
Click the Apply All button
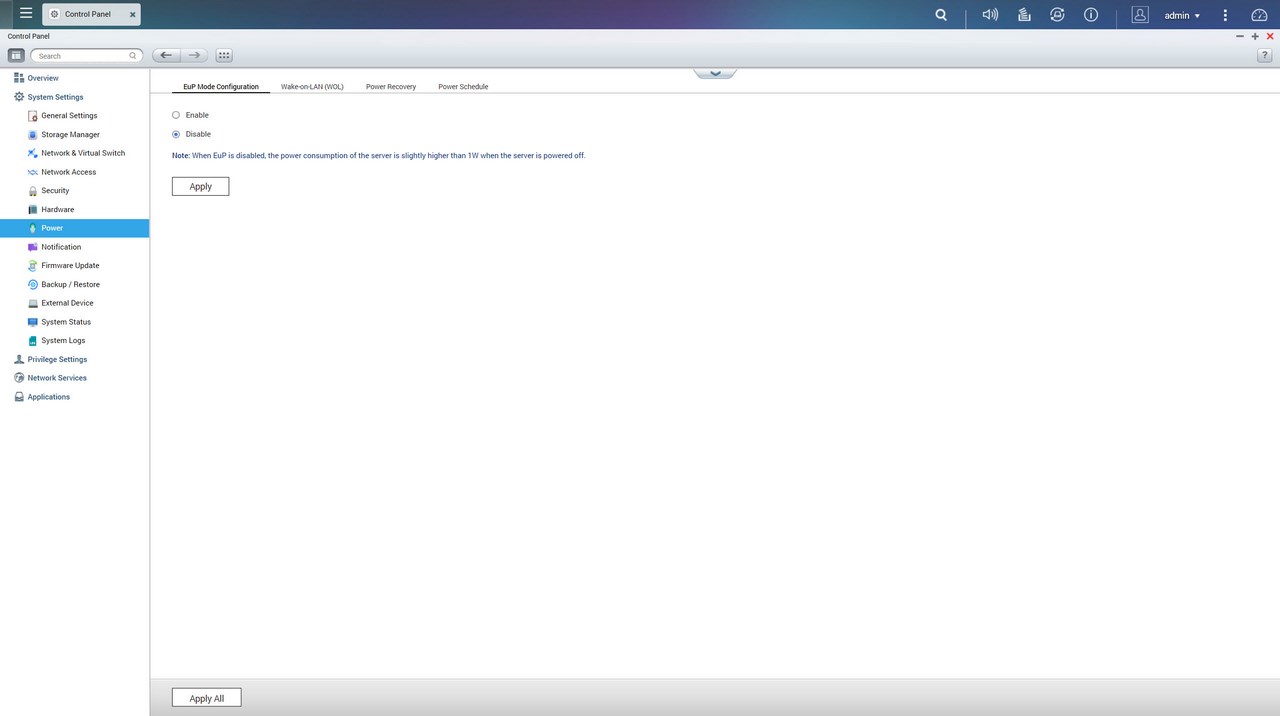click(x=206, y=698)
